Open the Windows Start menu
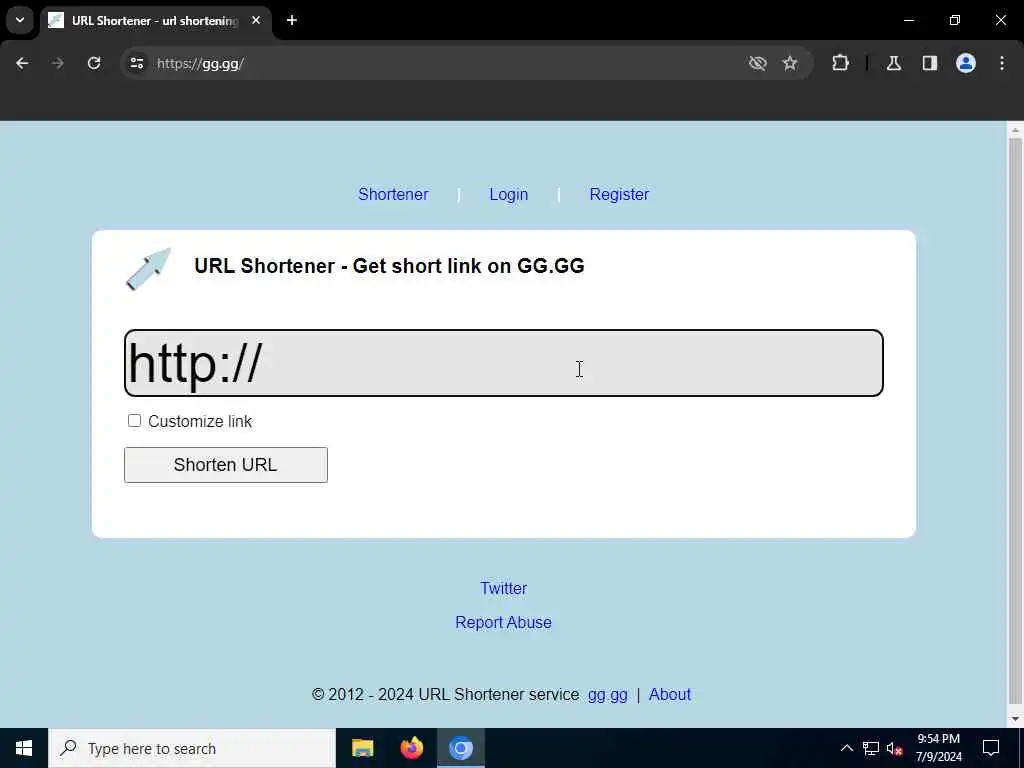Screen dimensions: 1024x768 pos(24,748)
